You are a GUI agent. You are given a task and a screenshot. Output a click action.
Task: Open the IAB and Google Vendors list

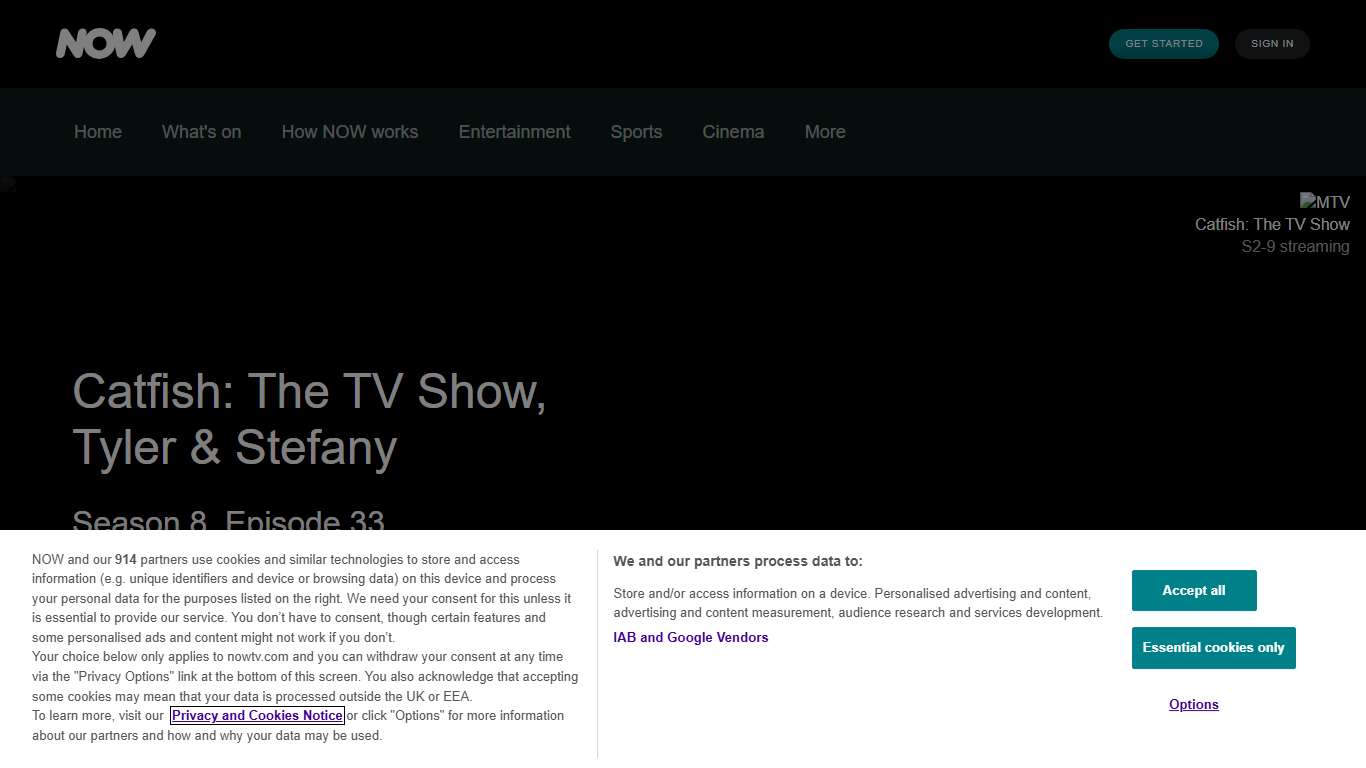tap(691, 637)
